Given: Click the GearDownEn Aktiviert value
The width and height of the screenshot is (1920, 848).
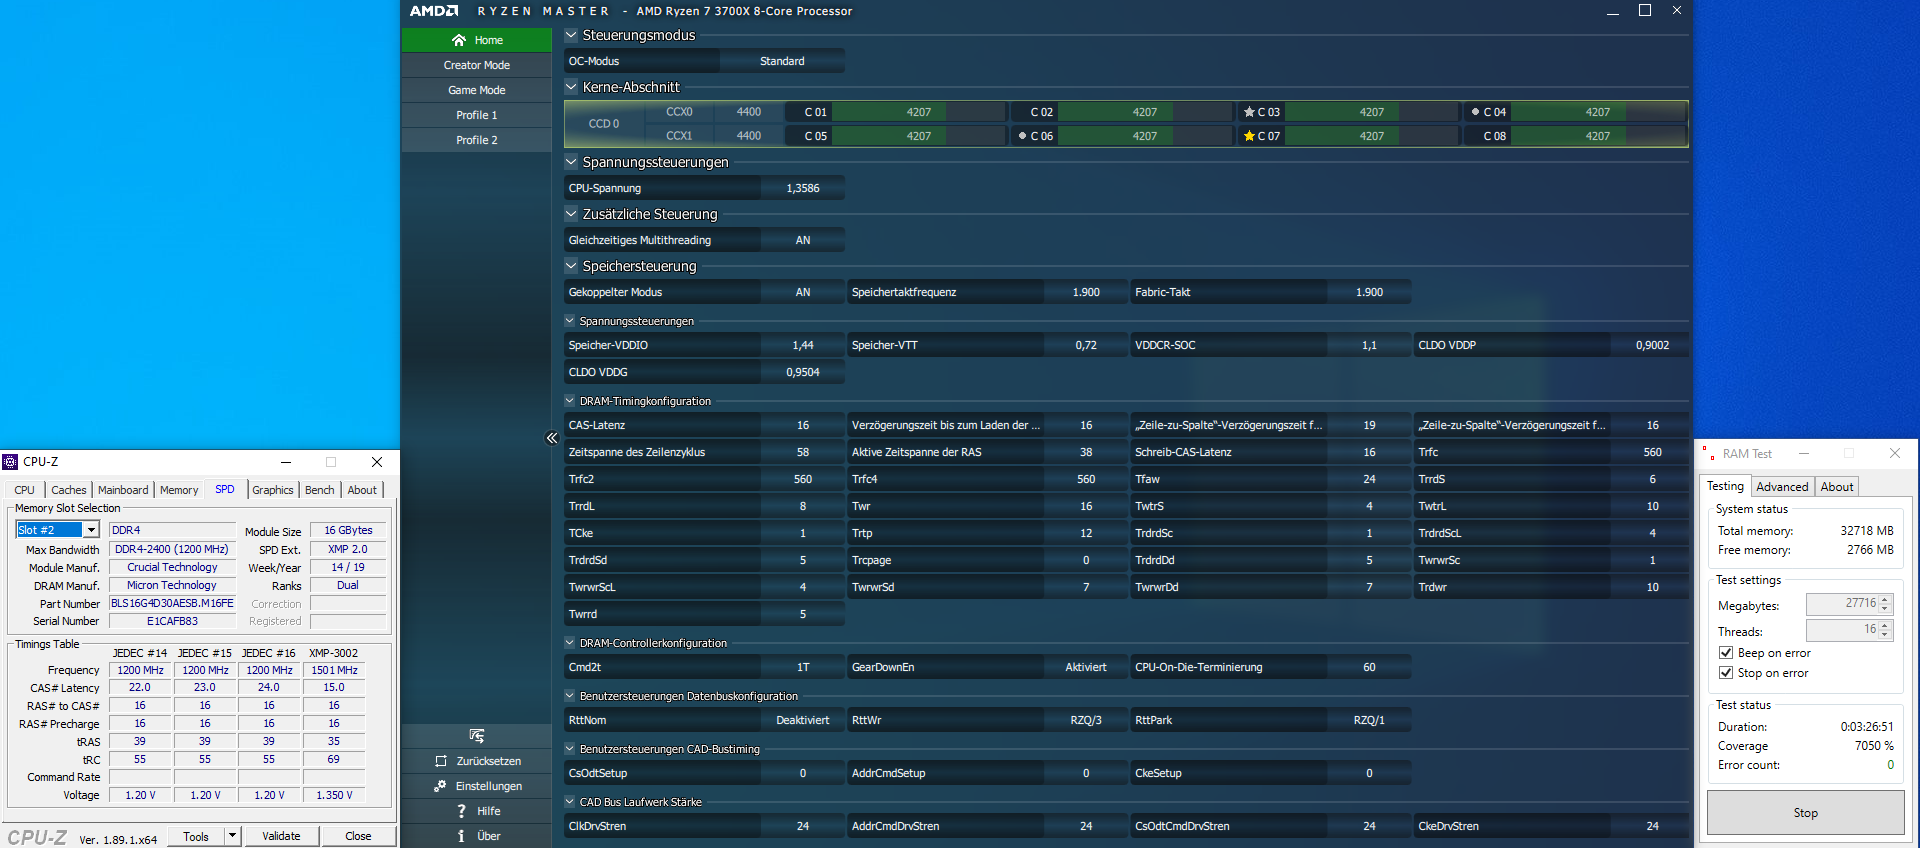Looking at the screenshot, I should tap(1086, 667).
